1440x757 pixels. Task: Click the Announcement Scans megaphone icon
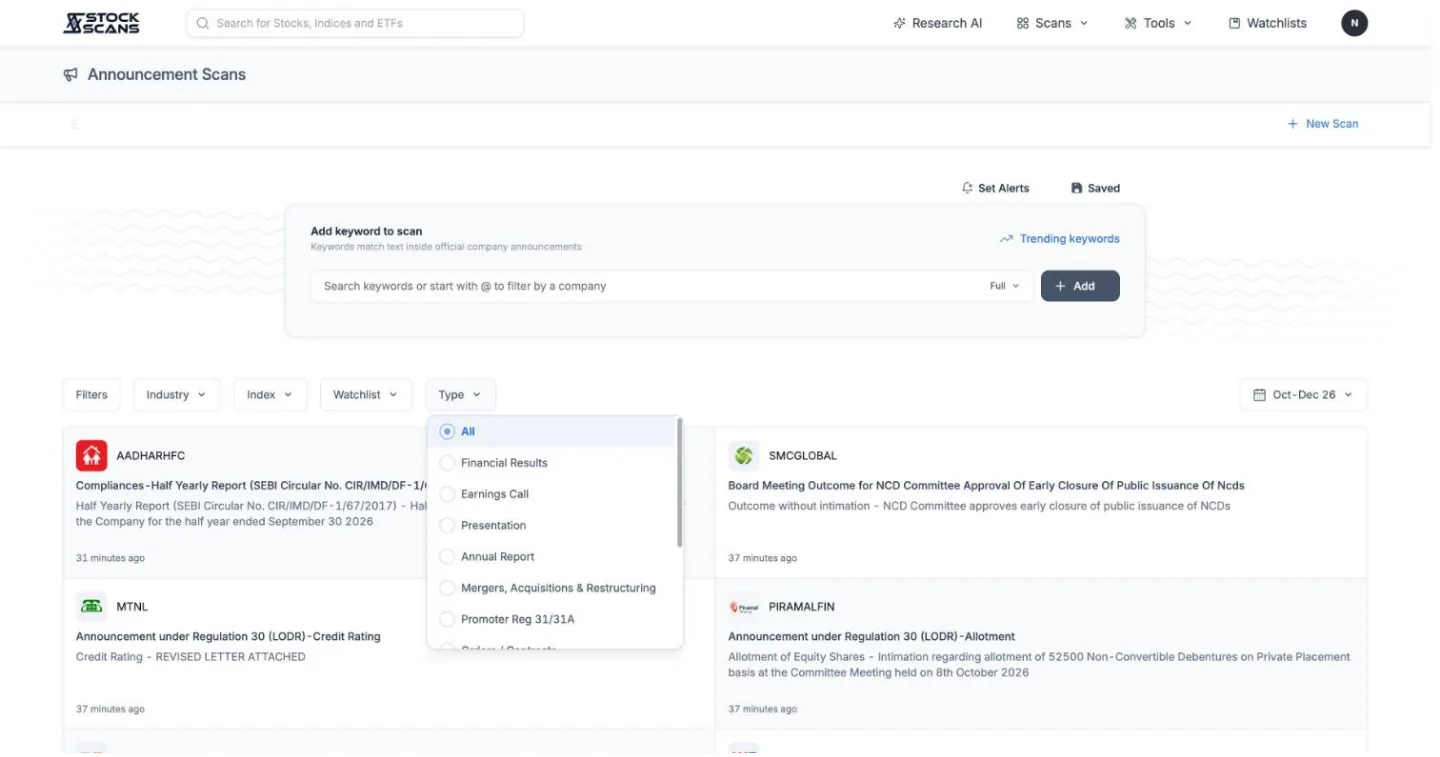coord(71,75)
